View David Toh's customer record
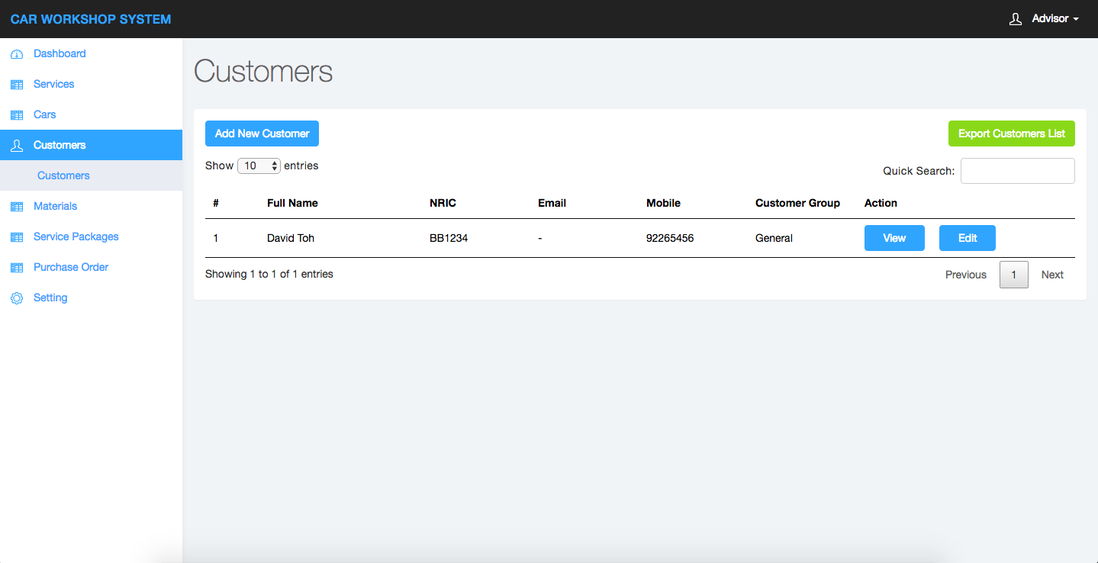 pyautogui.click(x=894, y=238)
